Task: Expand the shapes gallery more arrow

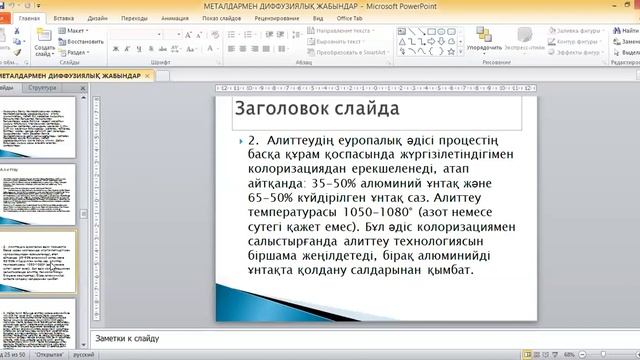Action: [x=460, y=52]
